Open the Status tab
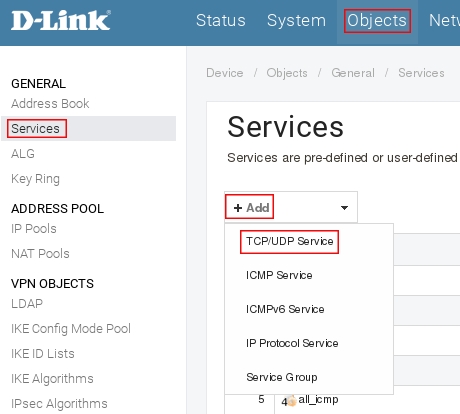The height and width of the screenshot is (414, 460). click(x=221, y=21)
